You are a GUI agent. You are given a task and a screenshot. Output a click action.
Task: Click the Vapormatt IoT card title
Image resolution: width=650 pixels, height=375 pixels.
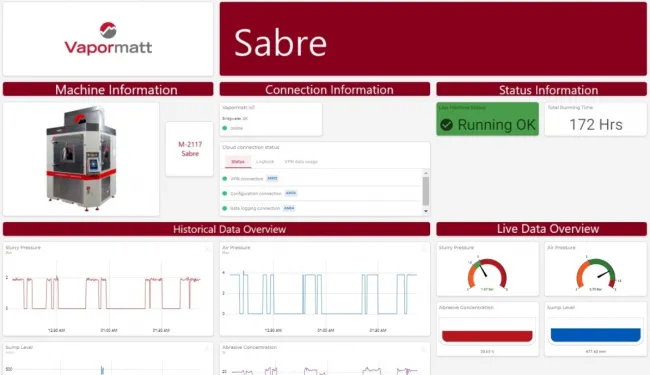(x=238, y=107)
